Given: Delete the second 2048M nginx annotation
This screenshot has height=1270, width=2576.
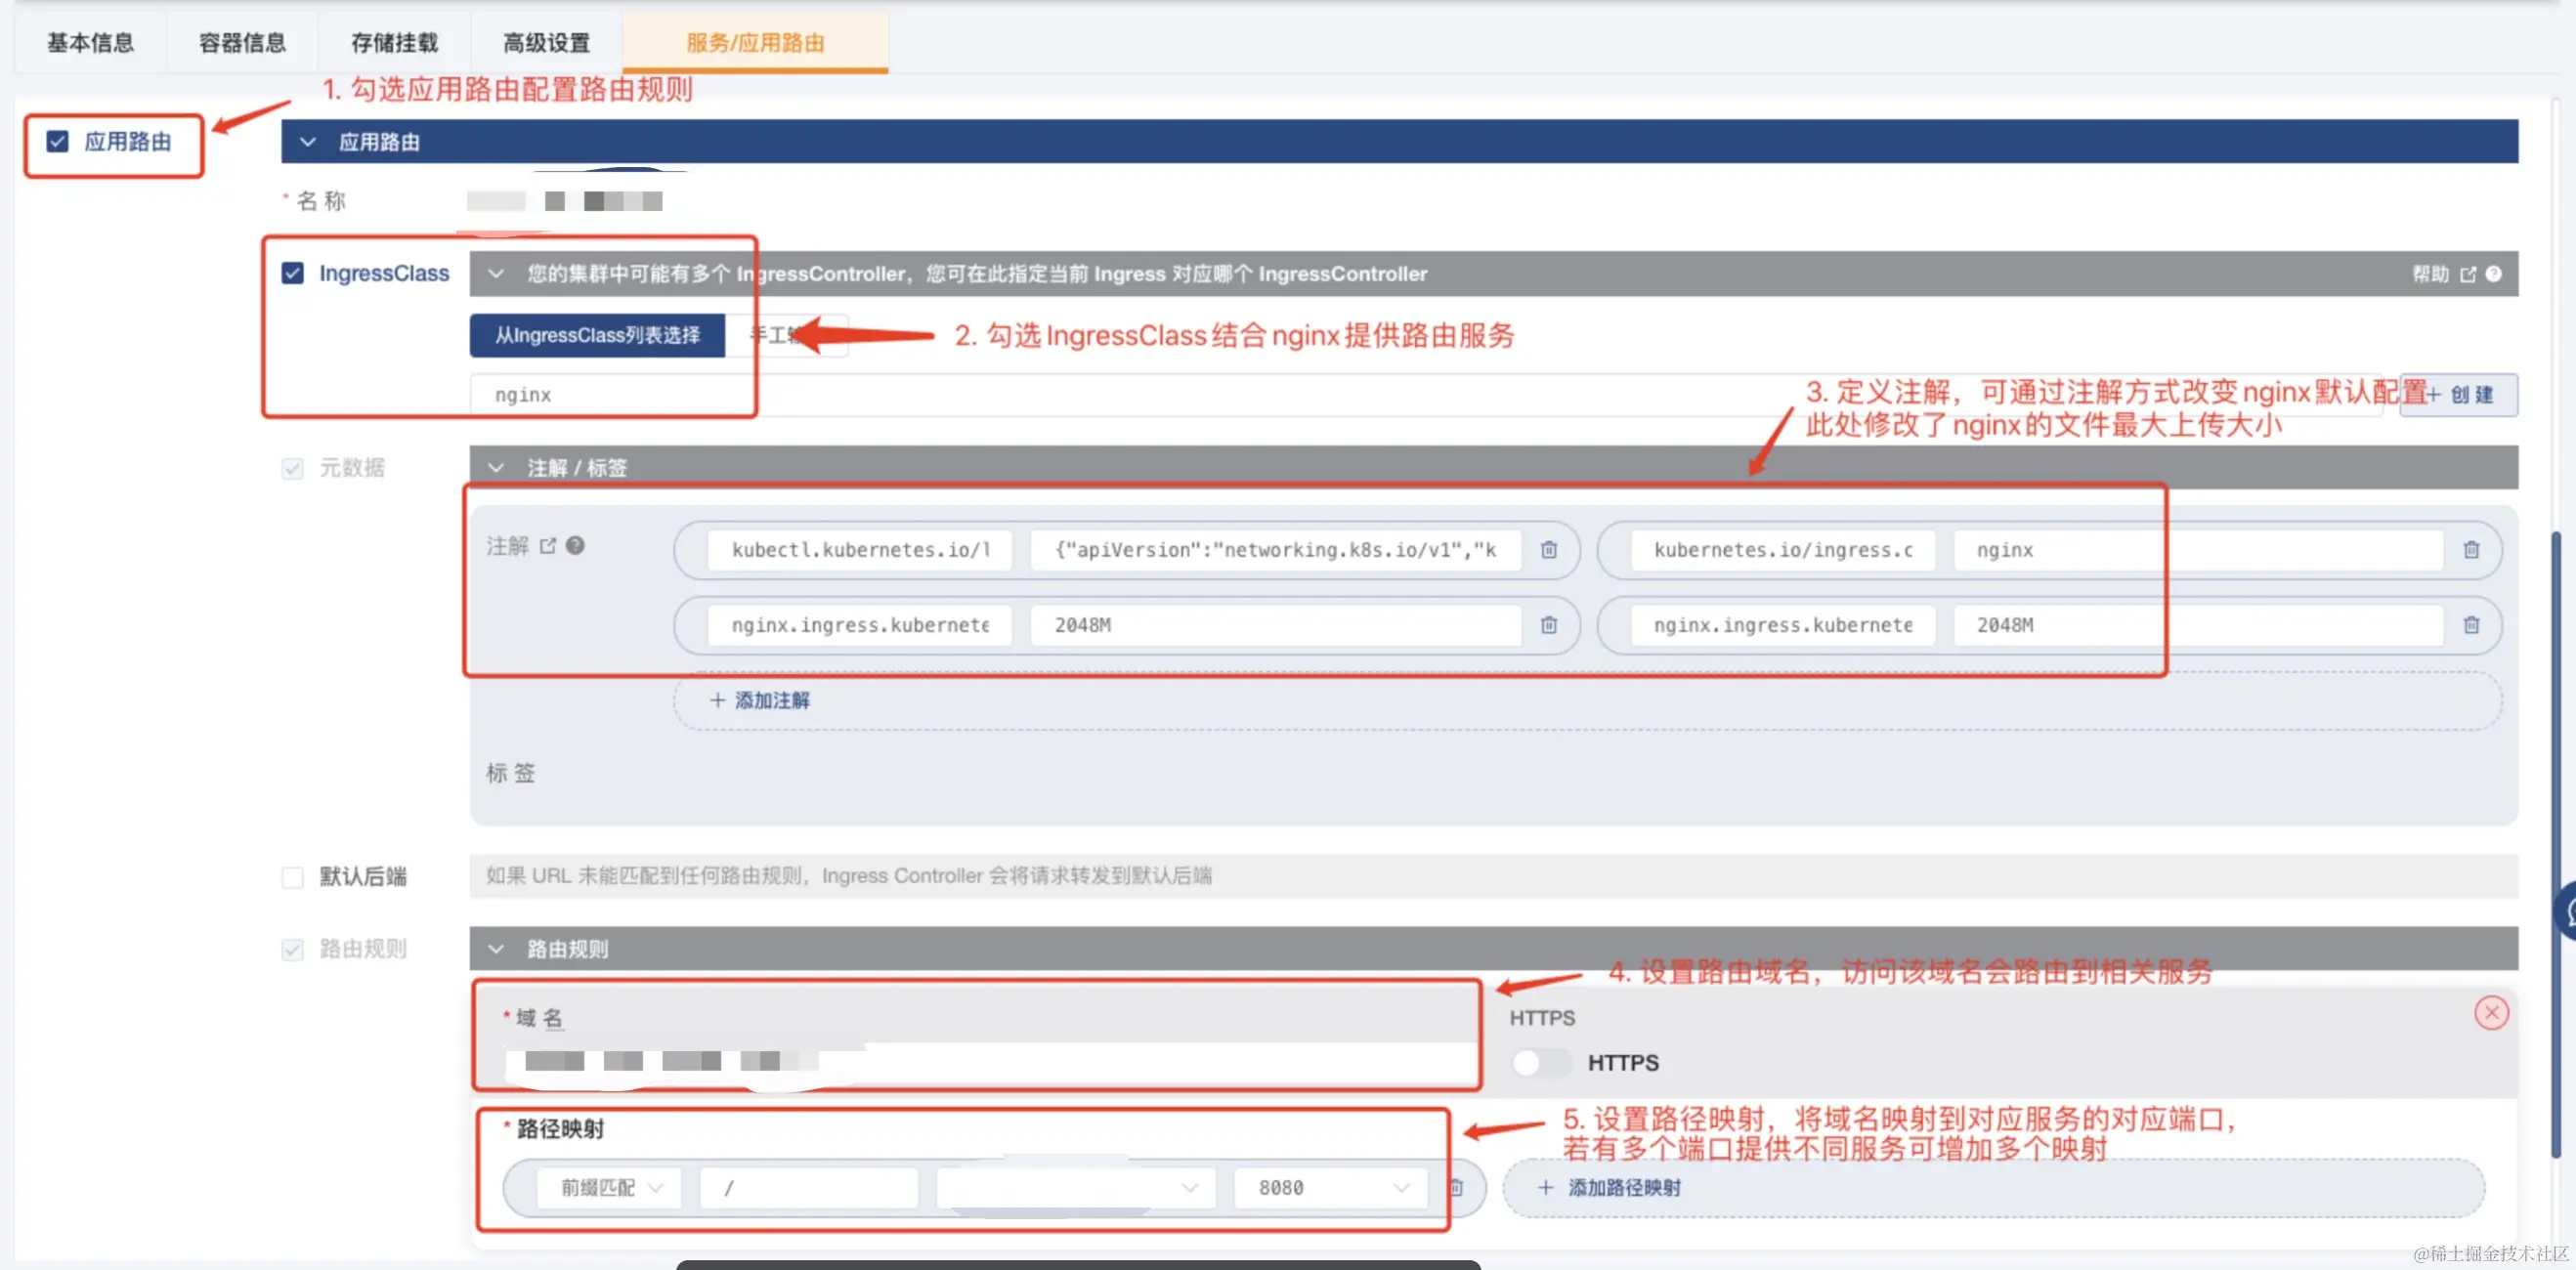Looking at the screenshot, I should coord(2470,625).
